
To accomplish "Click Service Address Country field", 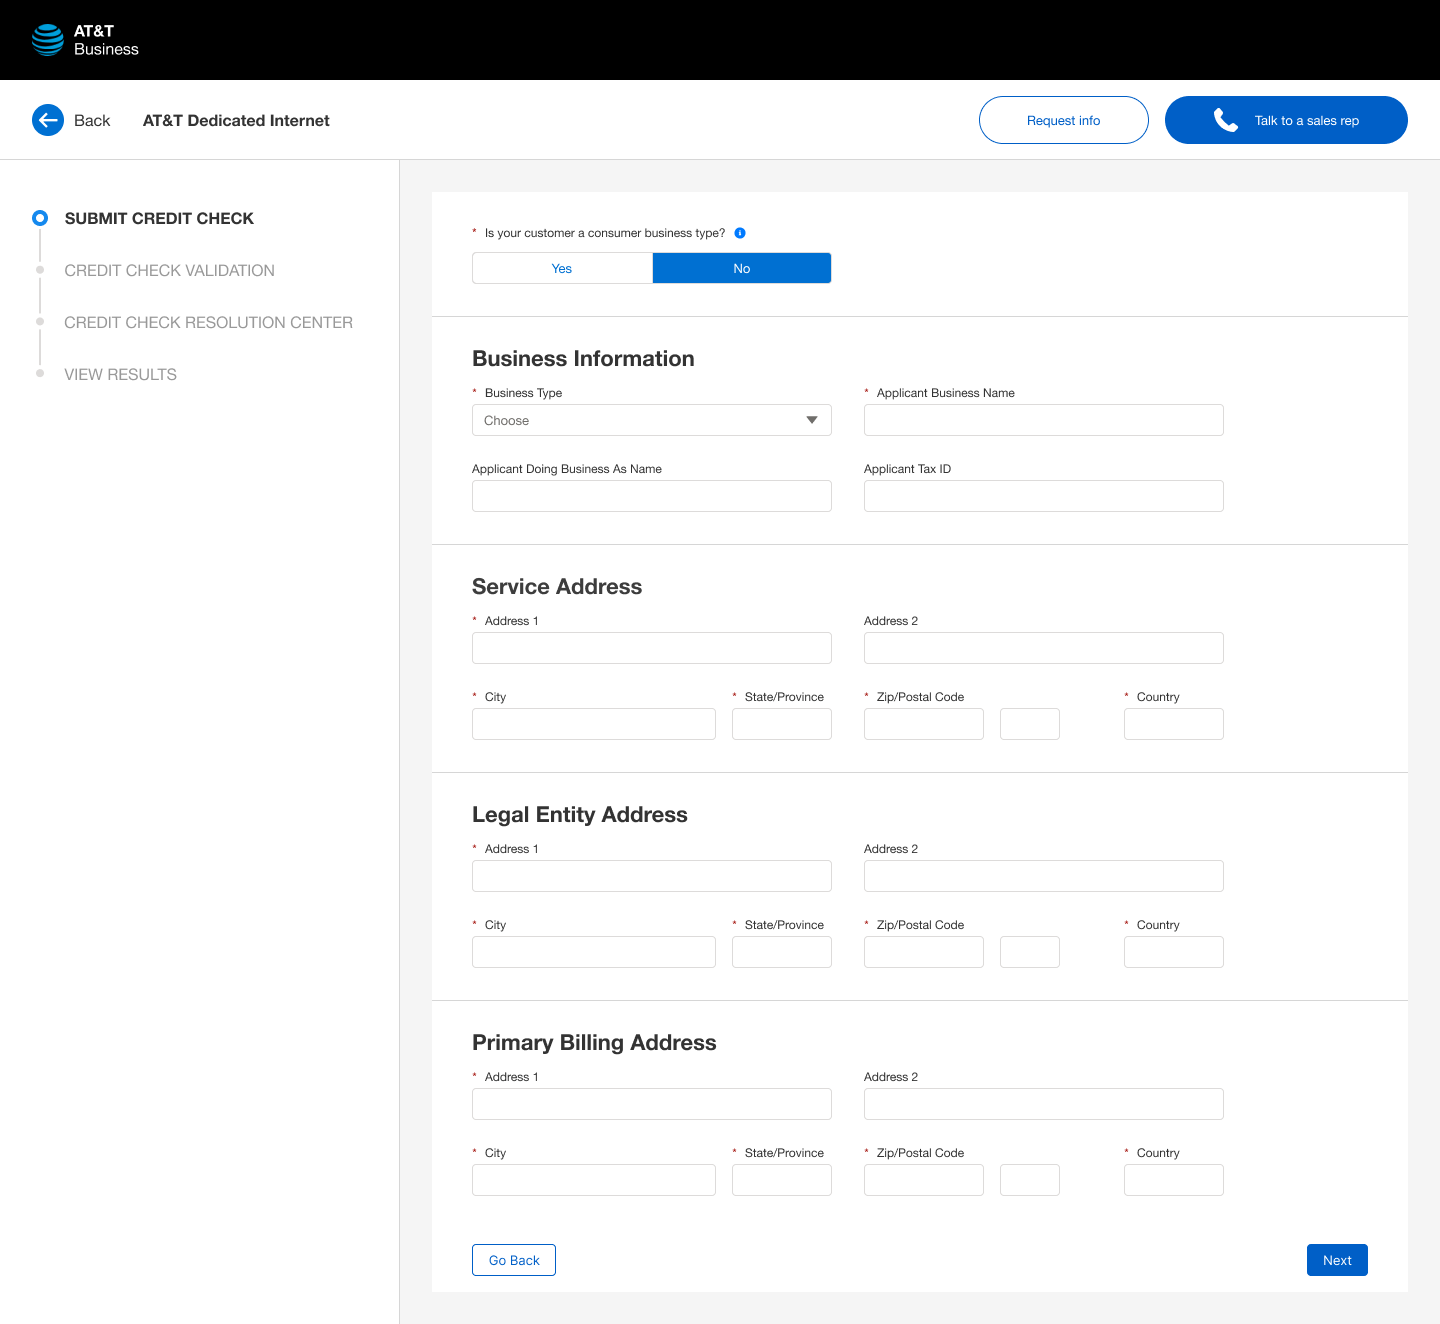I will (1174, 724).
